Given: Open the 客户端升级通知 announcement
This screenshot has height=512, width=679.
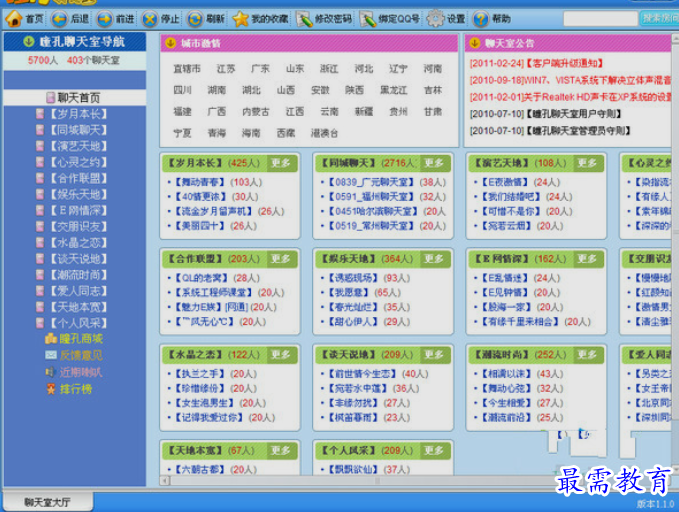Looking at the screenshot, I should (565, 64).
